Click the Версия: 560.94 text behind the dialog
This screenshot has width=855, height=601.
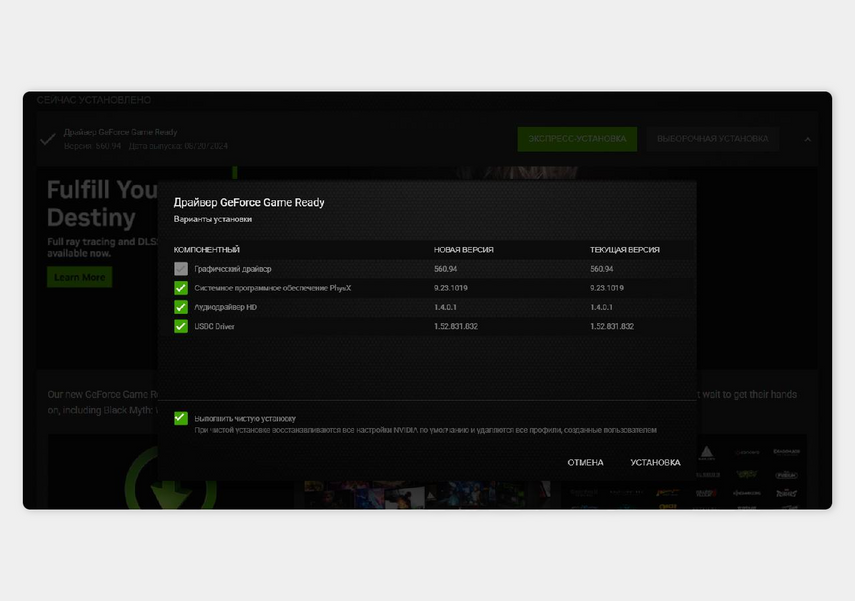(x=92, y=146)
